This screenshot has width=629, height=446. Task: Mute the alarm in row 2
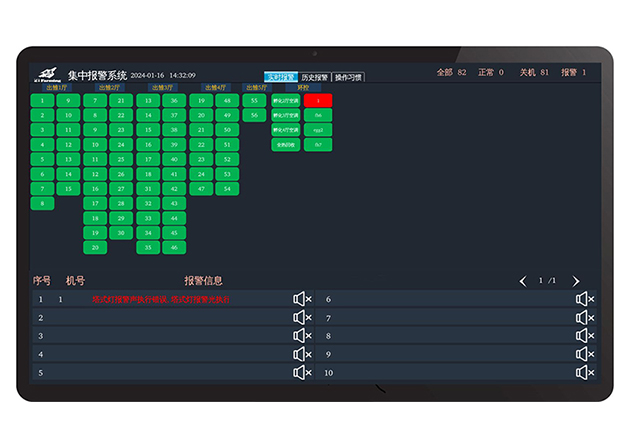coord(302,317)
